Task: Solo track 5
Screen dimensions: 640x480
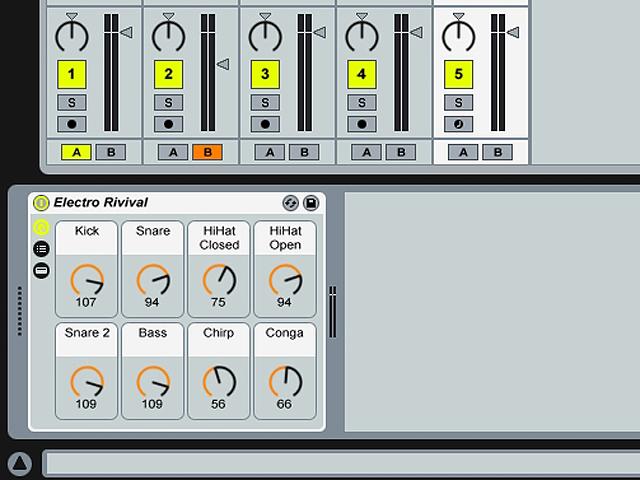Action: [x=458, y=102]
